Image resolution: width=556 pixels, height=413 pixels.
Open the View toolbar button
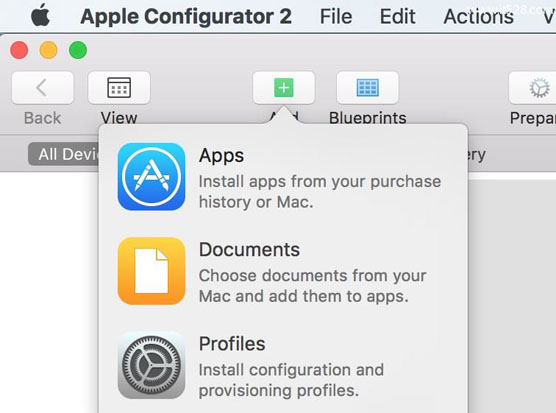click(x=119, y=88)
